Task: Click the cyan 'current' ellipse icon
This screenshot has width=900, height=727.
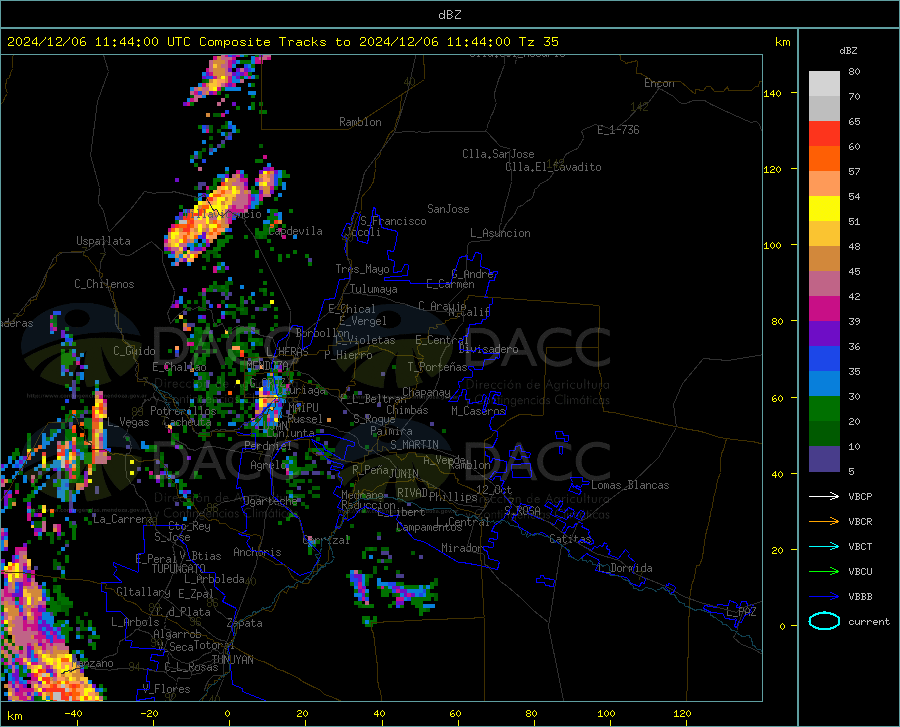Action: (x=824, y=621)
